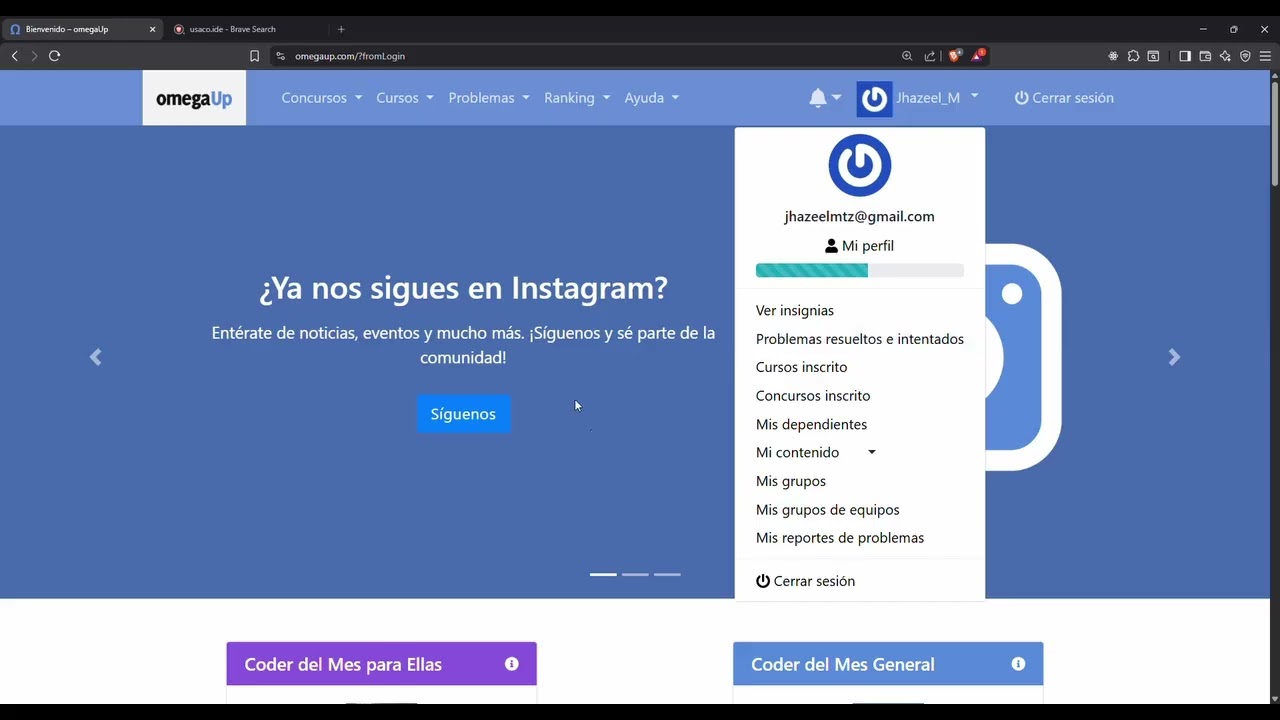This screenshot has width=1280, height=720.
Task: Click the Jhazeel_M avatar in navbar
Action: coord(874,98)
